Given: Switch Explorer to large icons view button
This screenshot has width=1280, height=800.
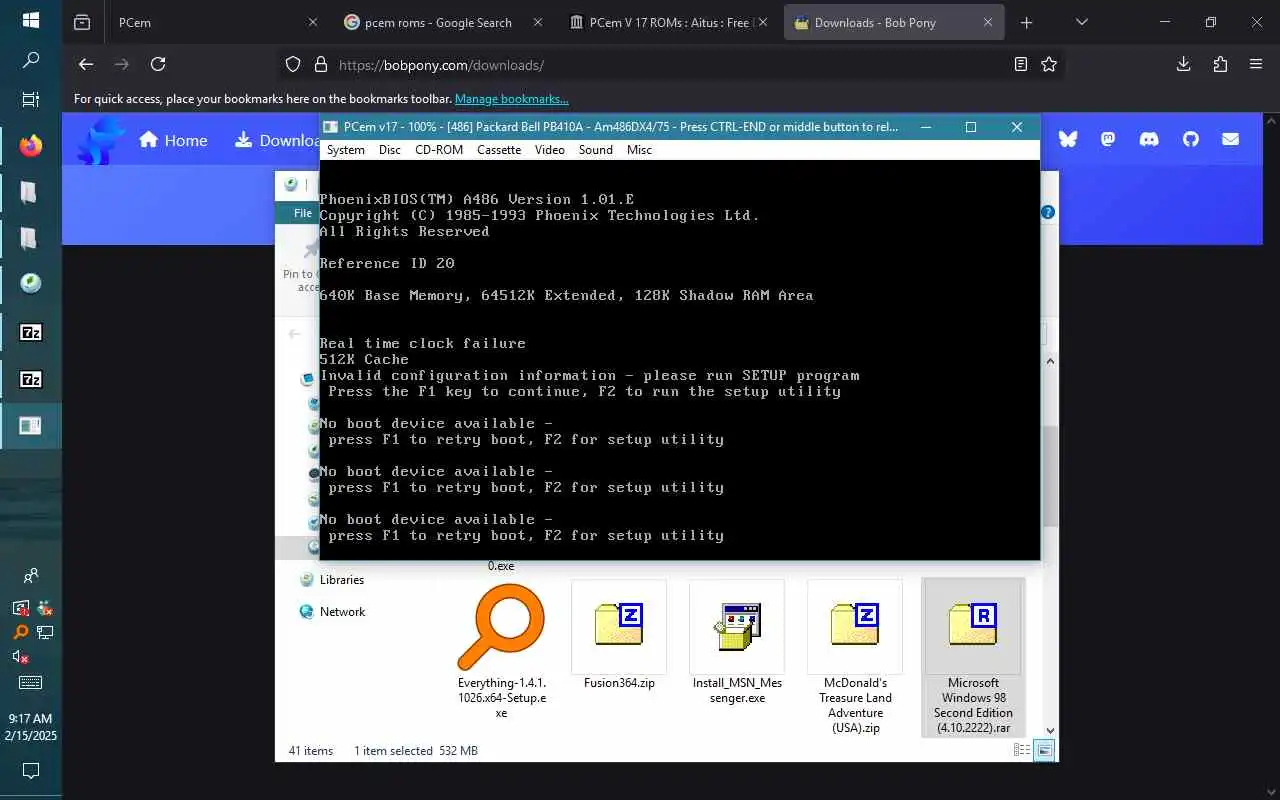Looking at the screenshot, I should pyautogui.click(x=1044, y=750).
